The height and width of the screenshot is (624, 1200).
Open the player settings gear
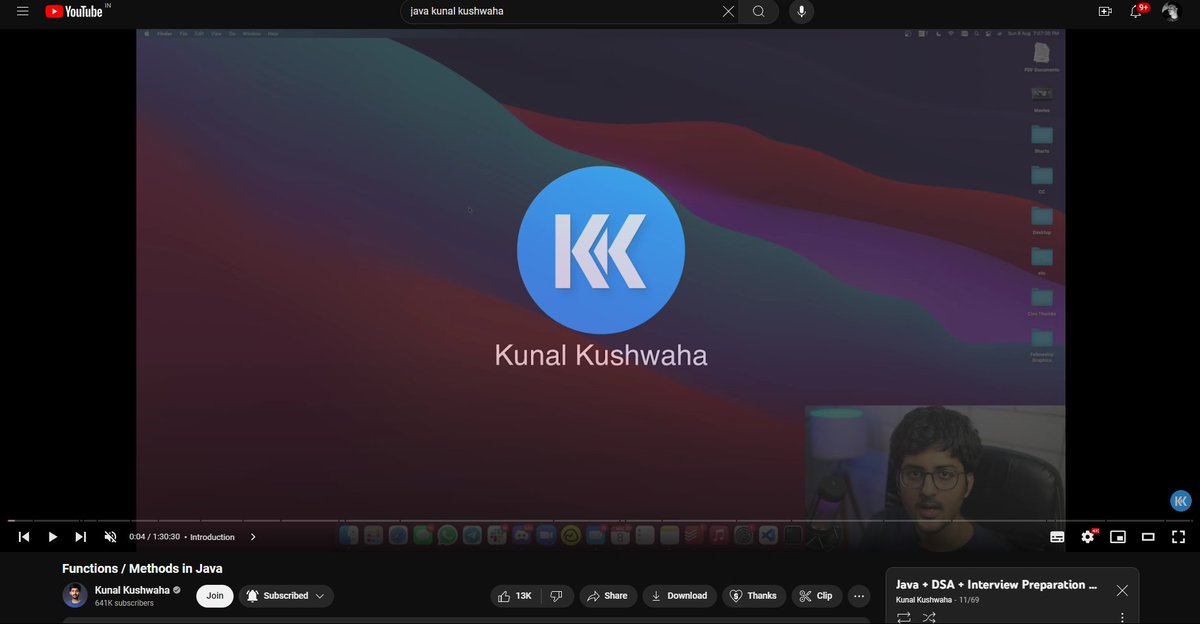point(1088,537)
